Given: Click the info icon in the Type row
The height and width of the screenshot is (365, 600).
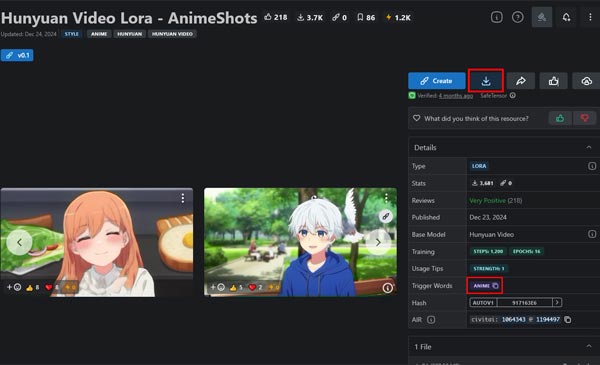Looking at the screenshot, I should [x=592, y=166].
